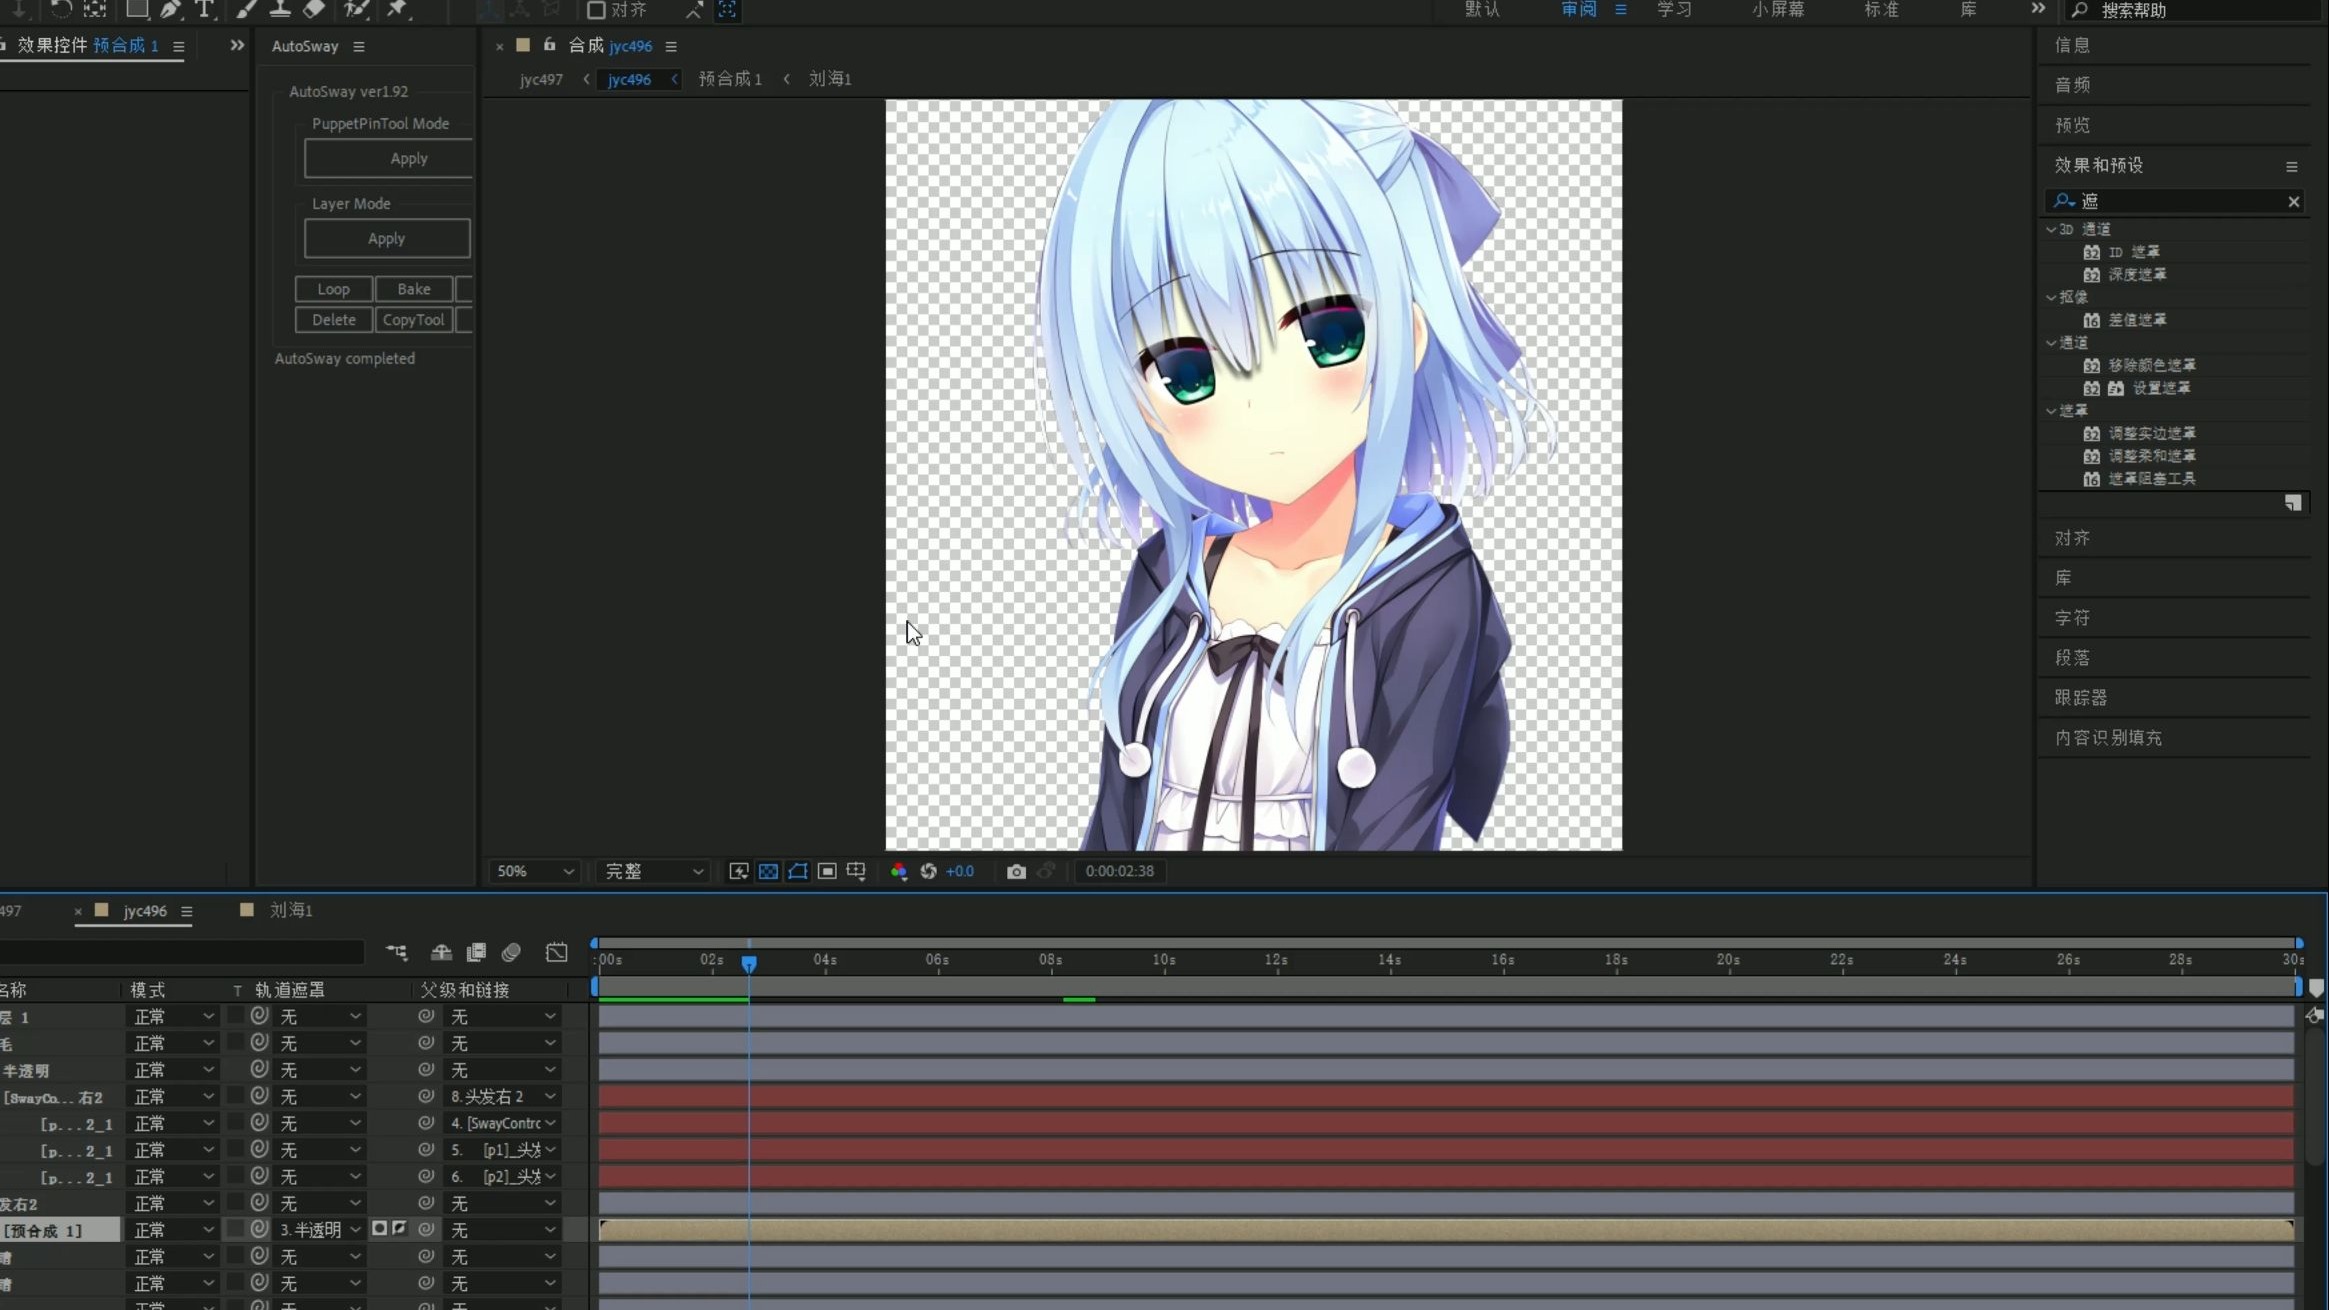The image size is (2329, 1310).
Task: Open grid and guide options
Action: click(856, 871)
